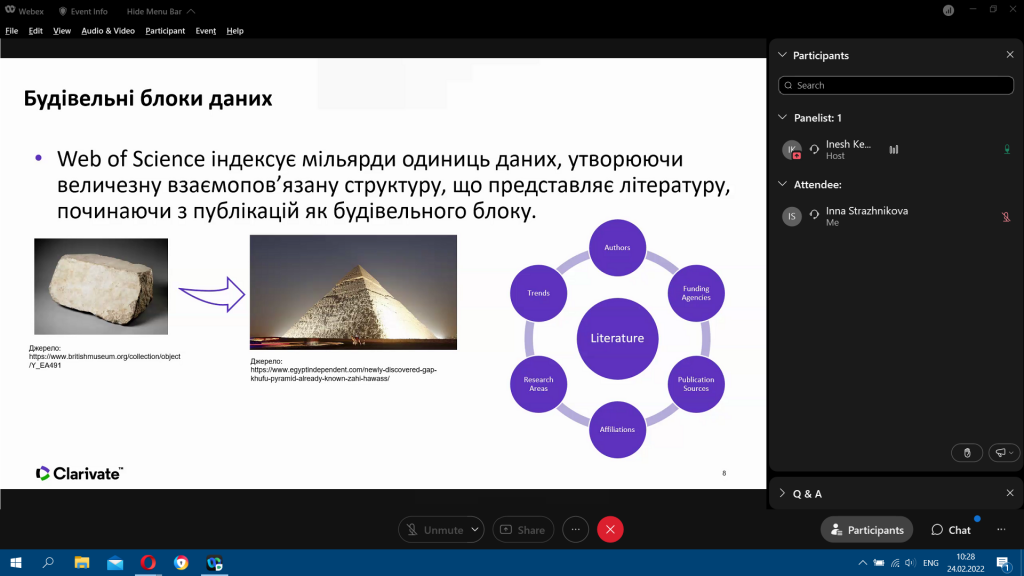The image size is (1024, 576).
Task: Click the Share button
Action: pos(523,530)
